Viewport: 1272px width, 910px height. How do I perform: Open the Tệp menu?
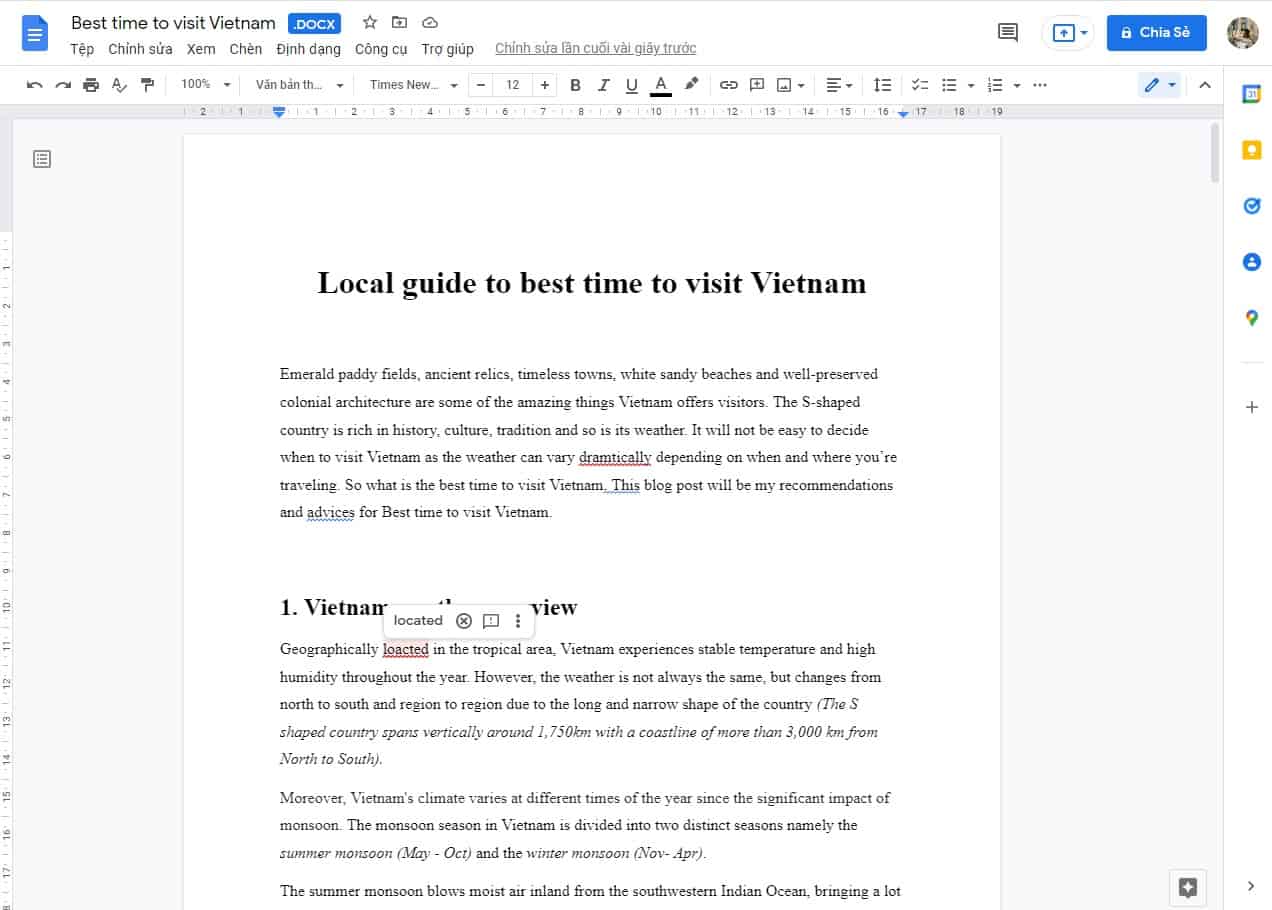[82, 48]
